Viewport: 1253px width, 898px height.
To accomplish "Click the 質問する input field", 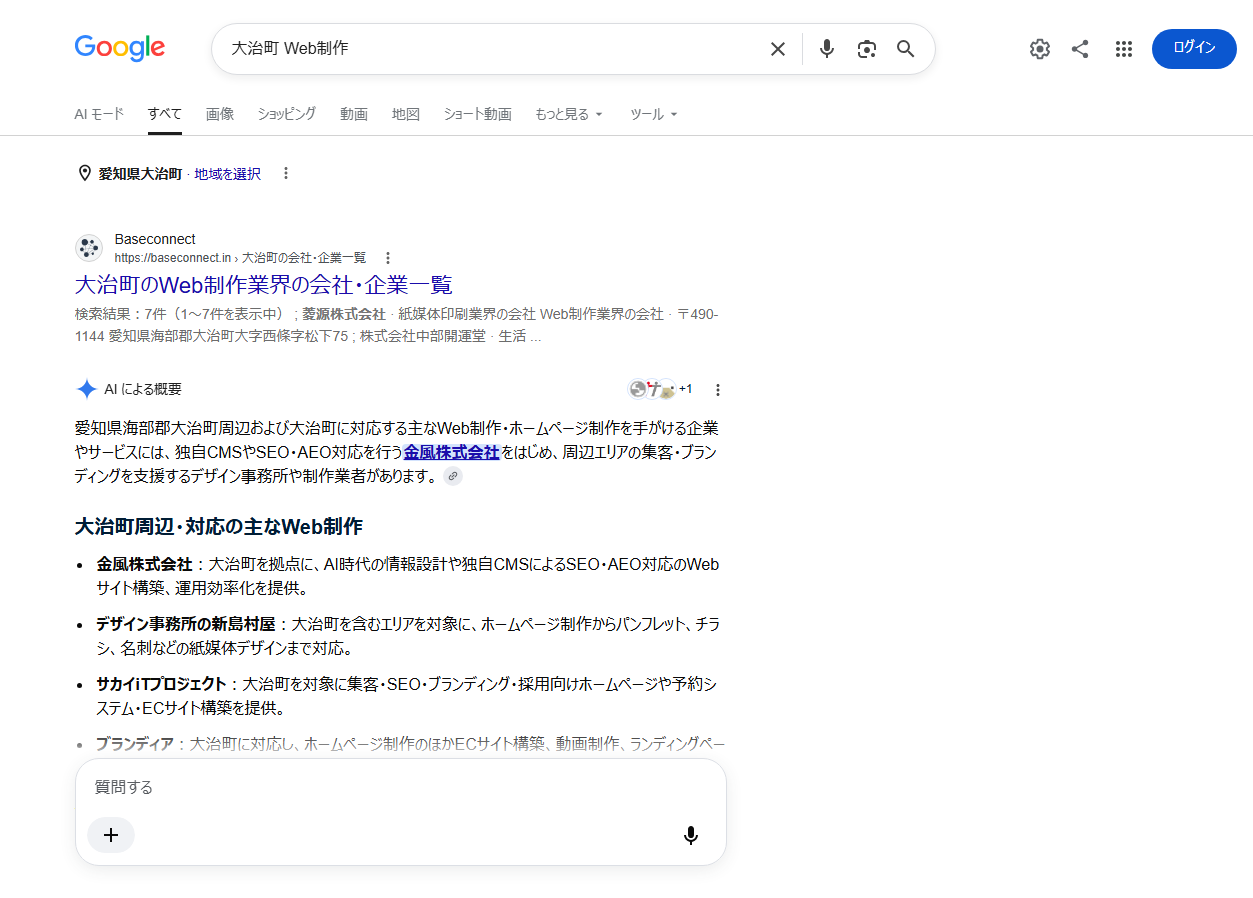I will (400, 787).
